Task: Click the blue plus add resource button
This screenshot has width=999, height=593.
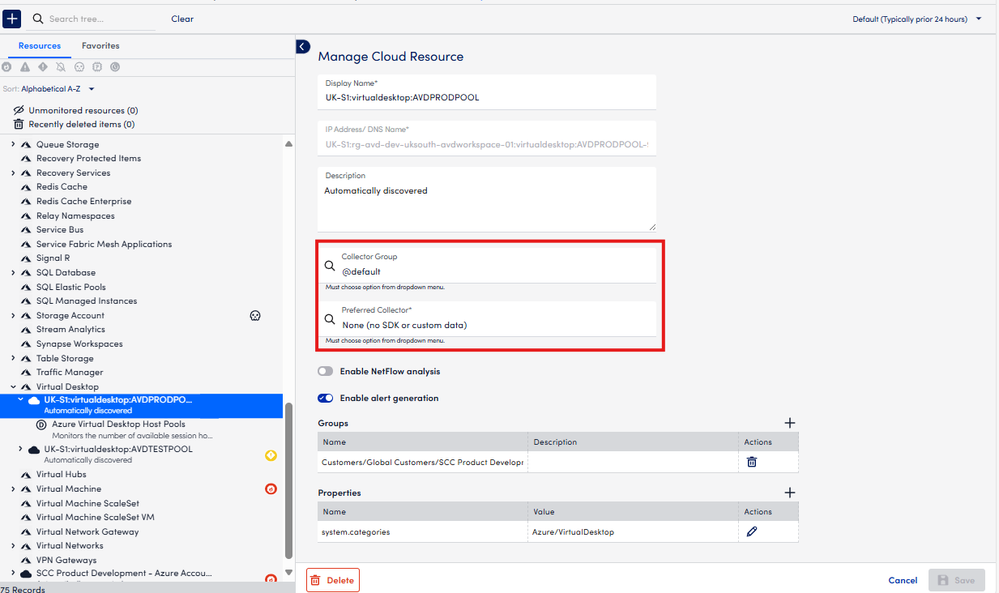Action: [x=12, y=19]
